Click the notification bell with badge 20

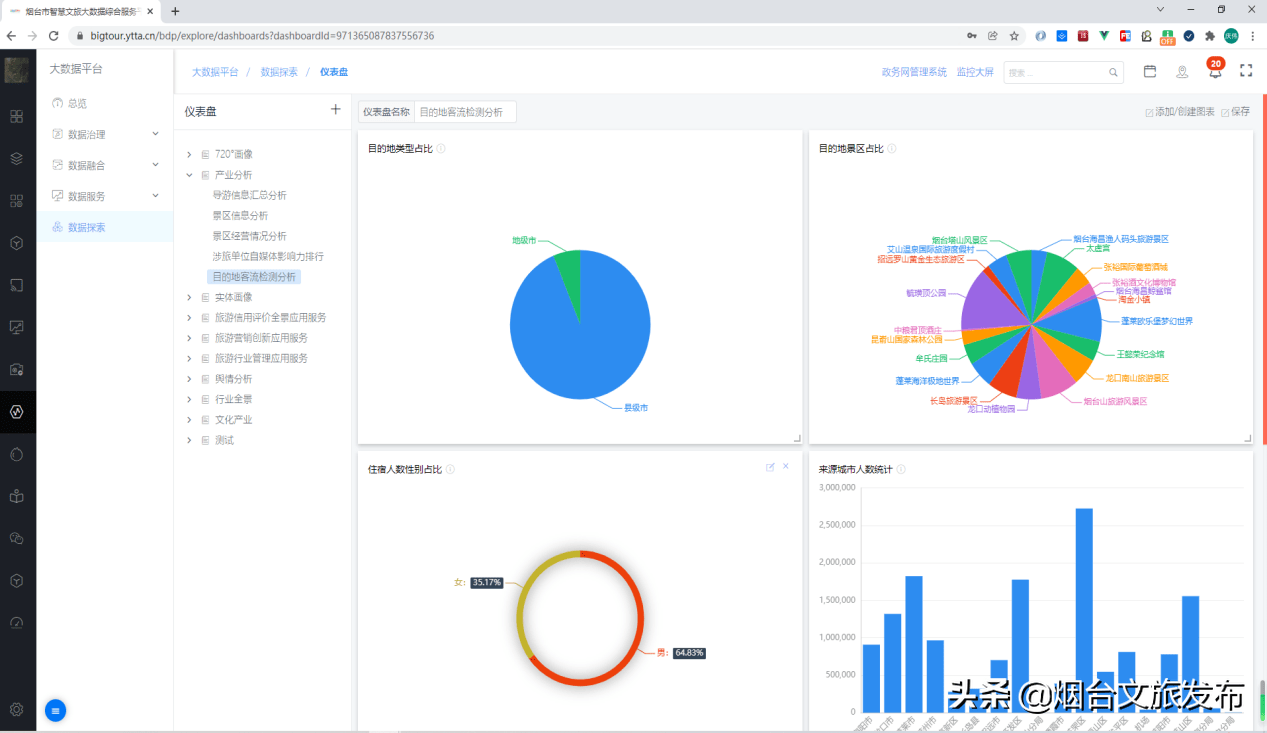pyautogui.click(x=1215, y=72)
